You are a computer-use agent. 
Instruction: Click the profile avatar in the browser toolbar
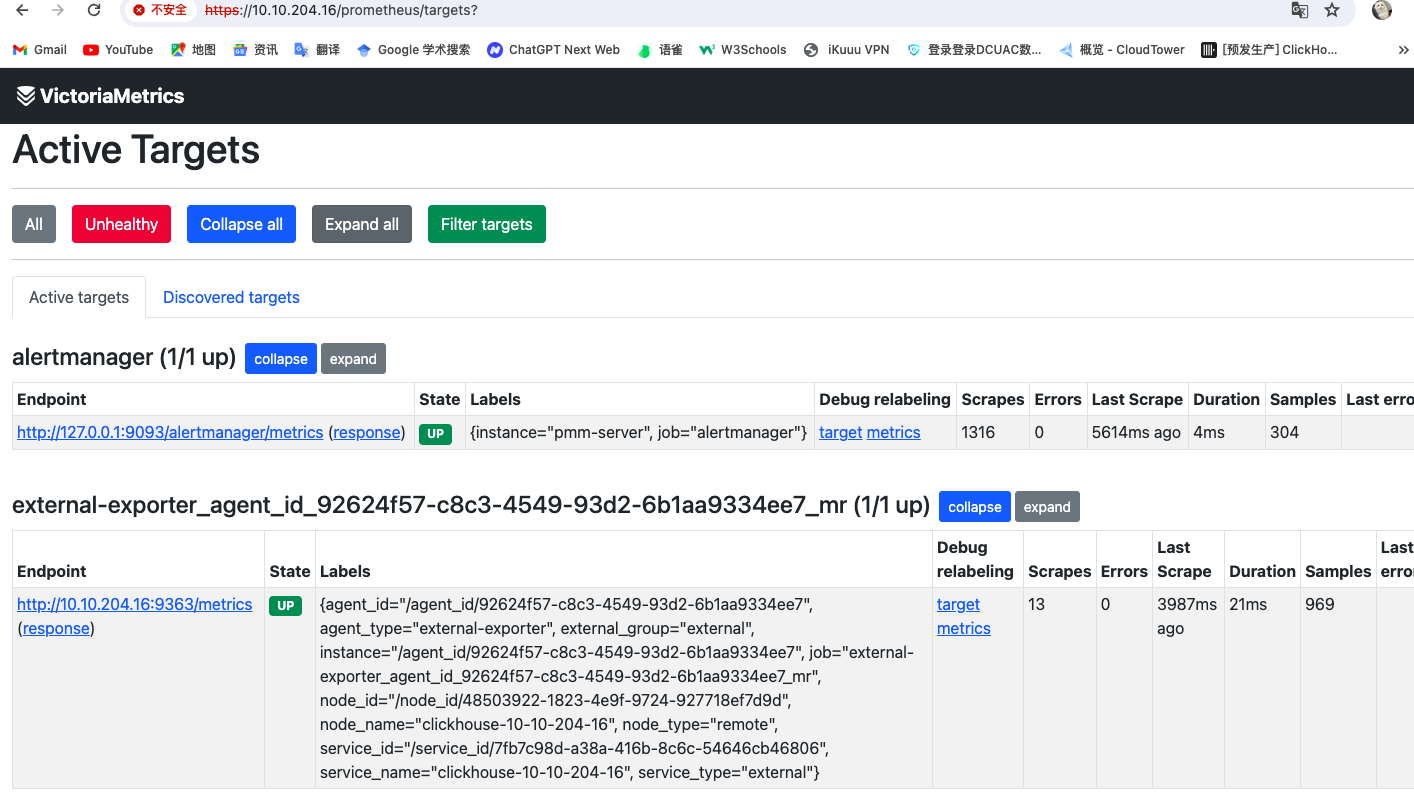pos(1382,12)
